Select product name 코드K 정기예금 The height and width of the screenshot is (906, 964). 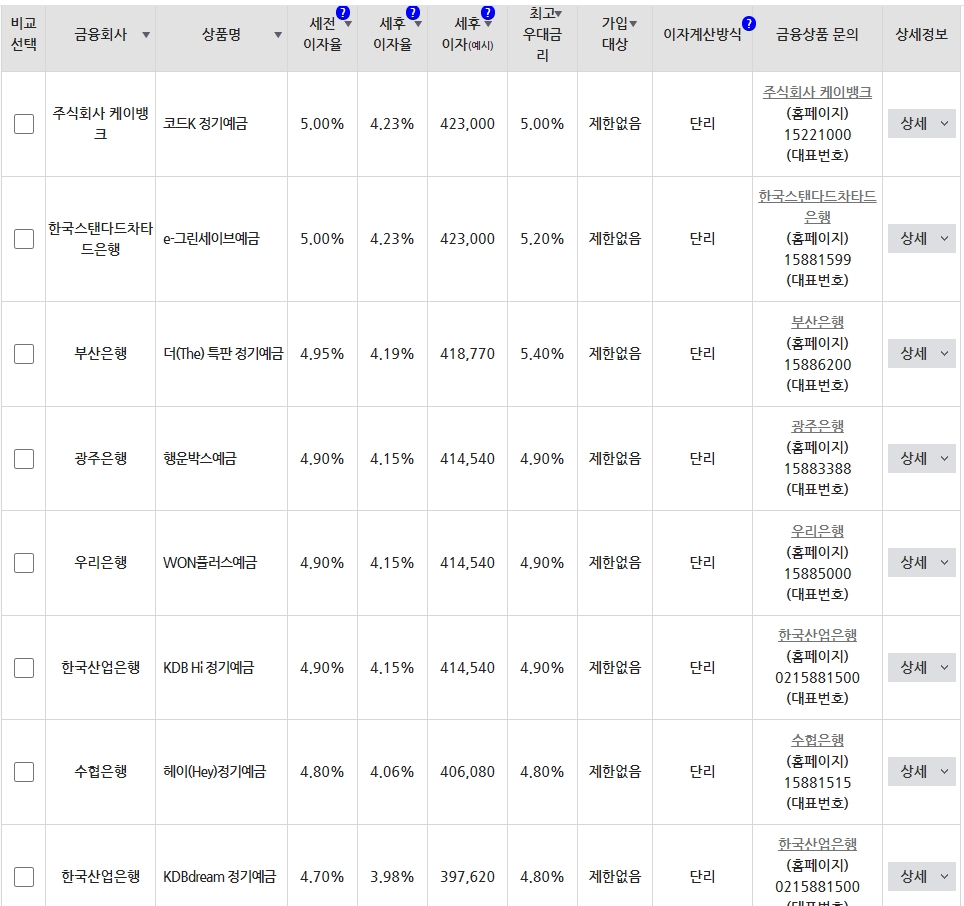pos(205,124)
